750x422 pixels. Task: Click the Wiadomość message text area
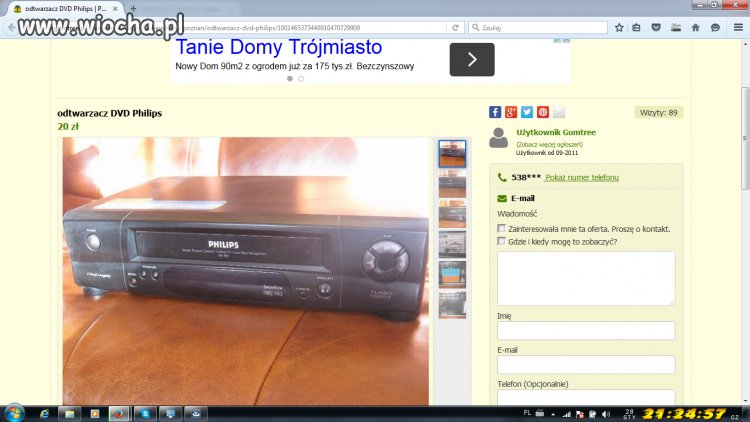coord(586,278)
